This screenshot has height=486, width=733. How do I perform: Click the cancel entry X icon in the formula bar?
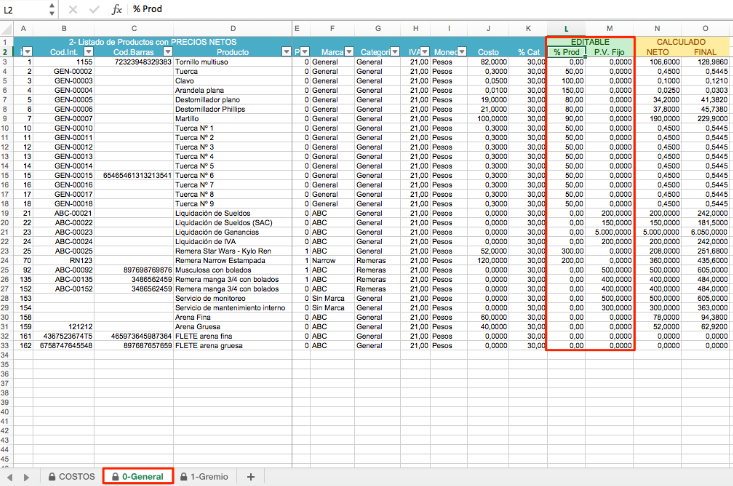[72, 9]
